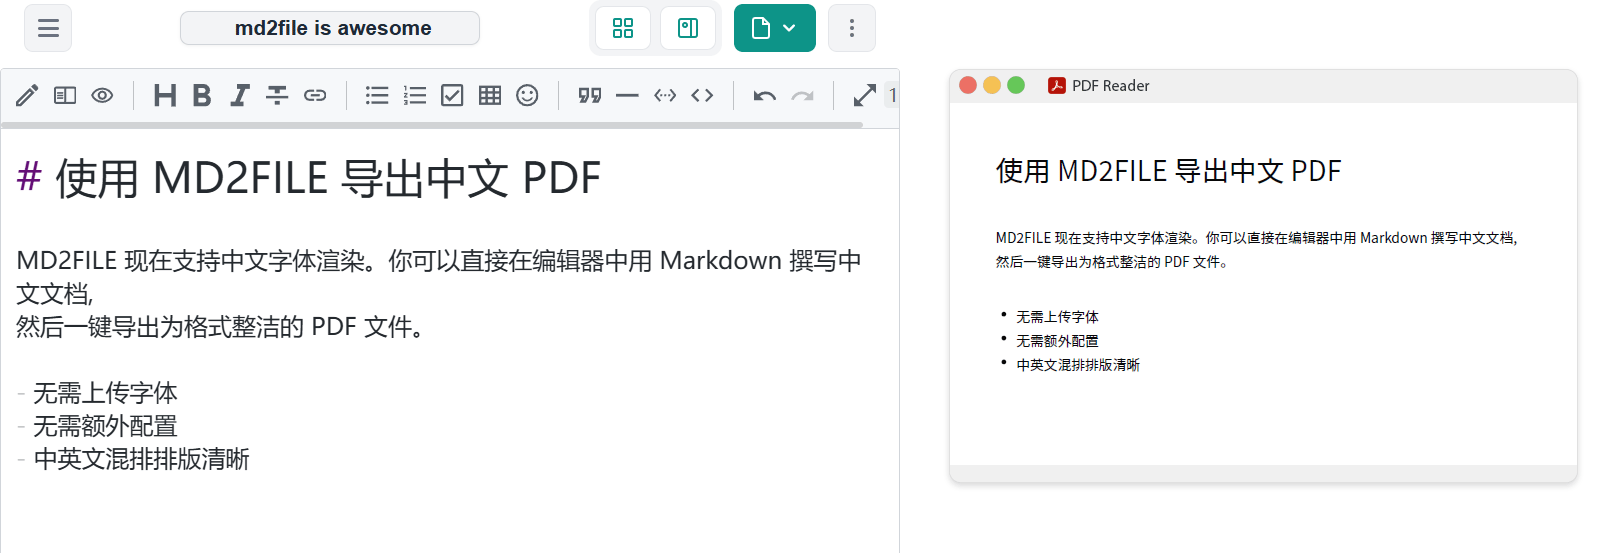Viewport: 1597px width, 553px height.
Task: Click list item 无需上传字体 in editor
Action: click(105, 393)
